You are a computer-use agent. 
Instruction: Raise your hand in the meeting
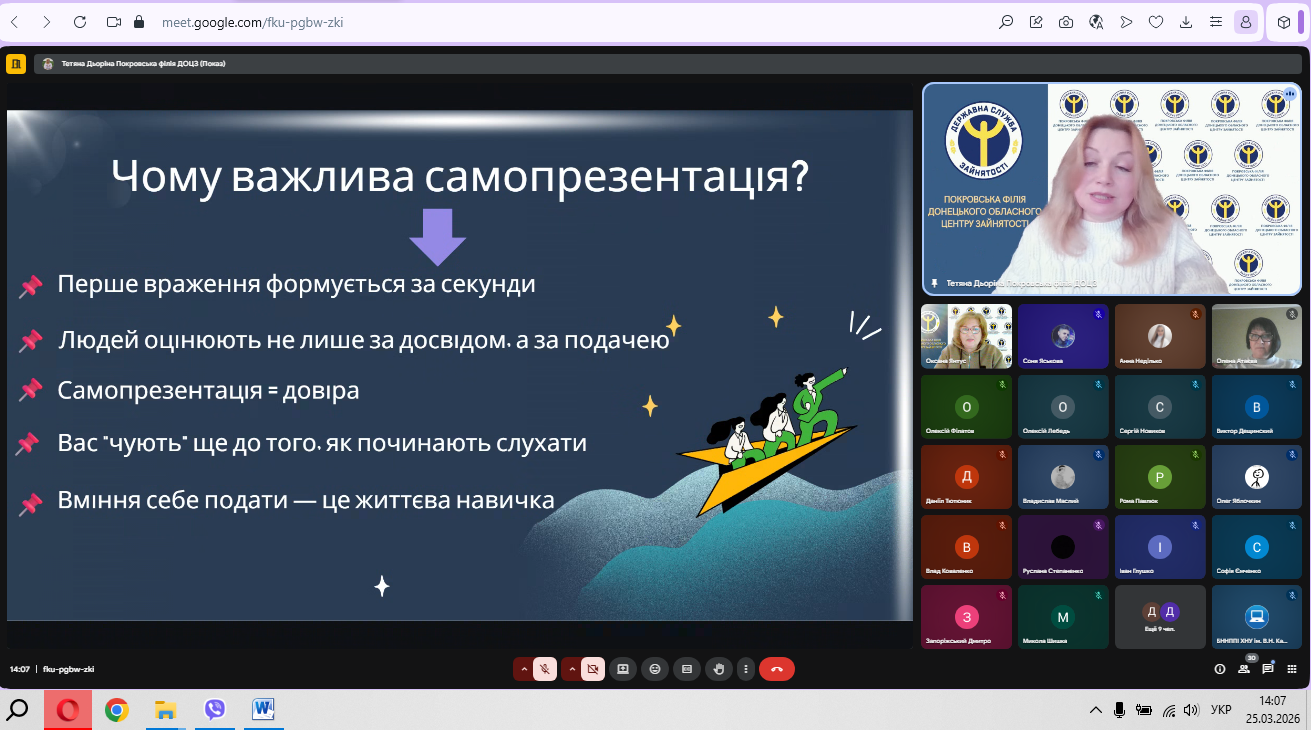click(717, 669)
